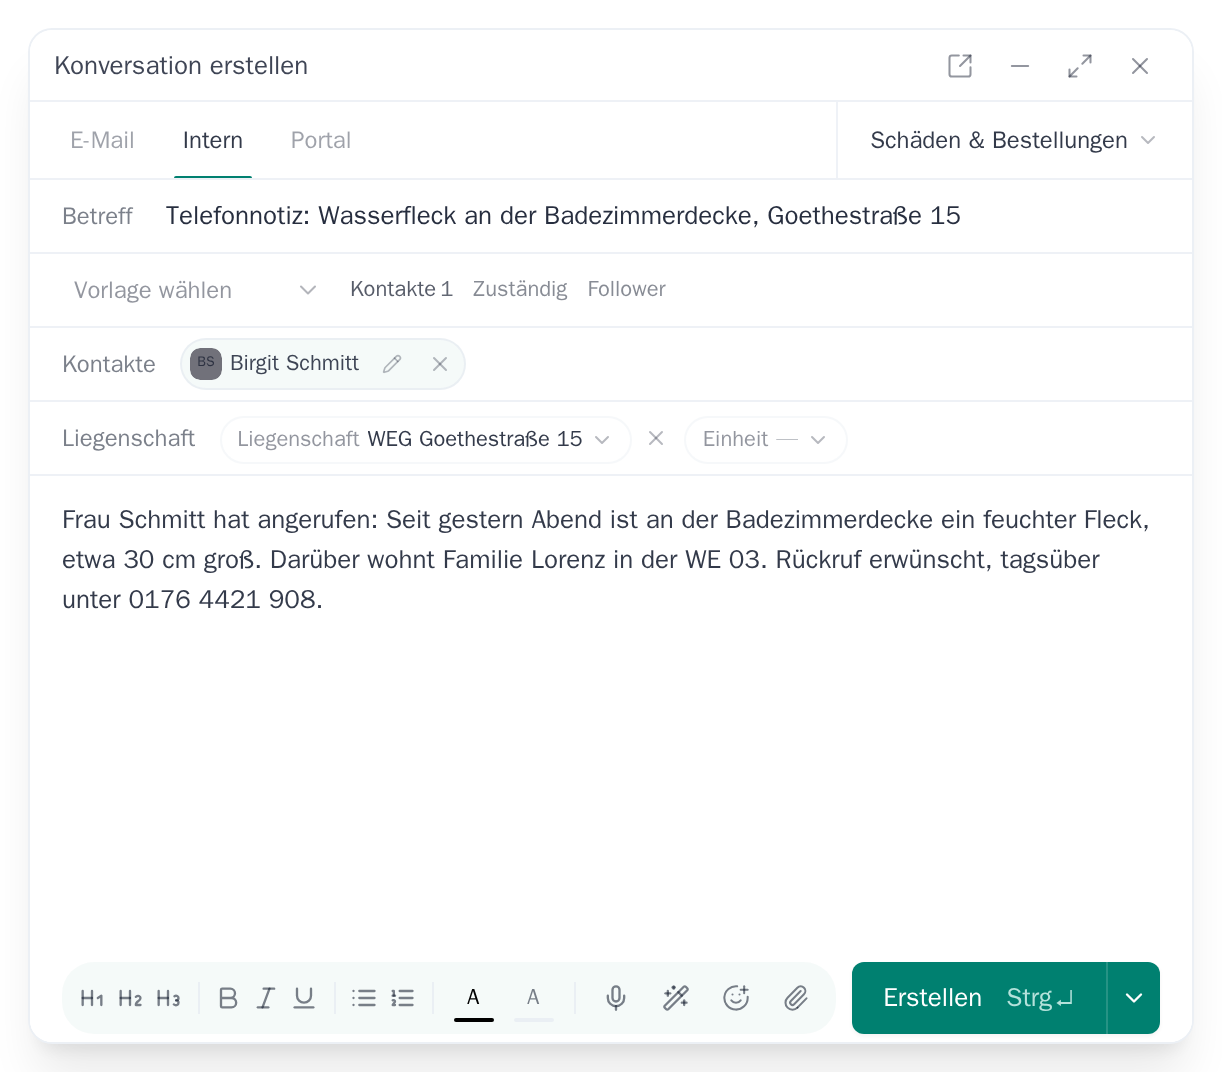Expand dialog to fullscreen with arrows icon
This screenshot has width=1222, height=1072.
[1080, 66]
